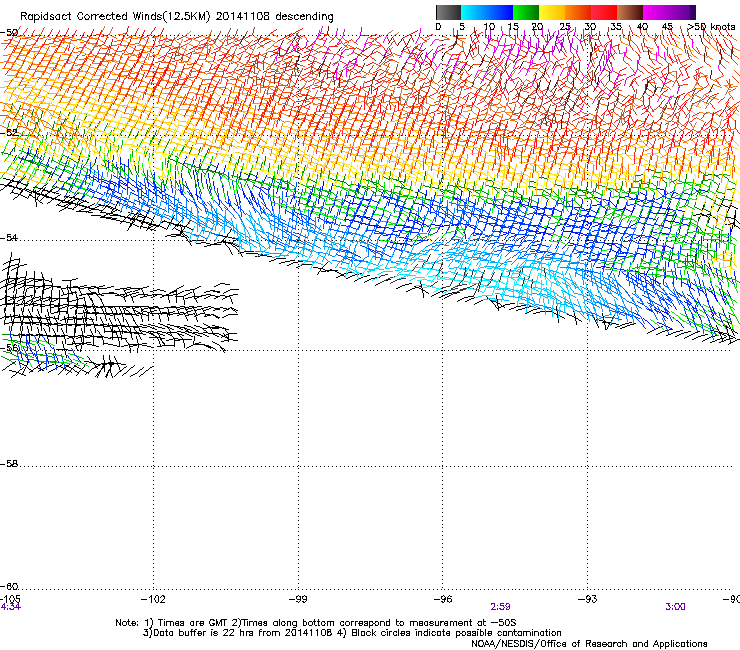Click the longitude label '-99'

tap(298, 599)
